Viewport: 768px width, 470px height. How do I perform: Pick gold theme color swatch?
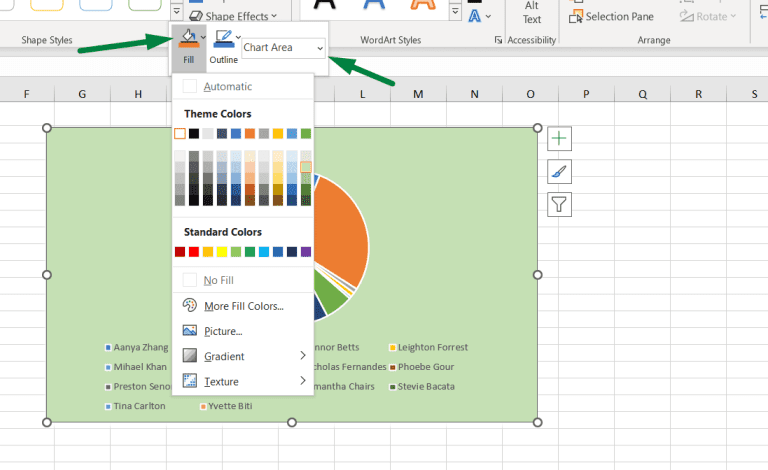tap(278, 134)
